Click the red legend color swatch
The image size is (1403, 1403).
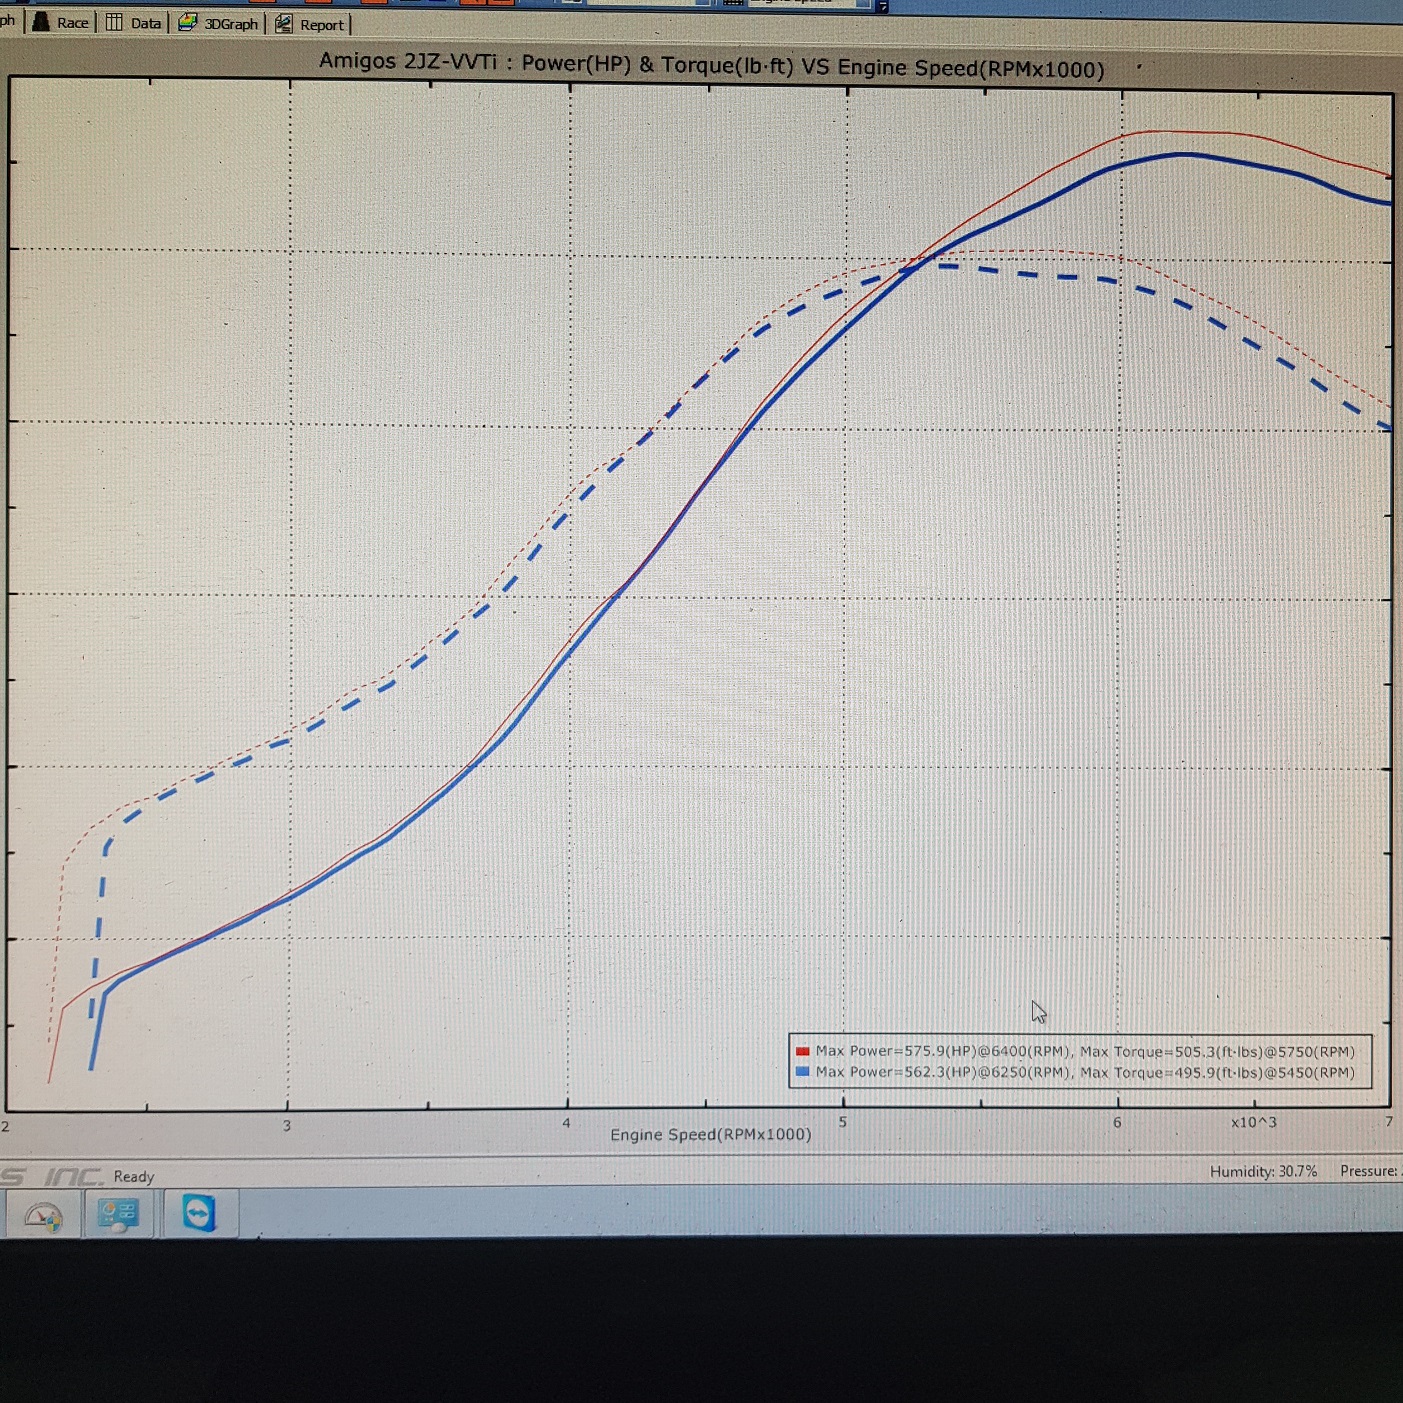[802, 1051]
